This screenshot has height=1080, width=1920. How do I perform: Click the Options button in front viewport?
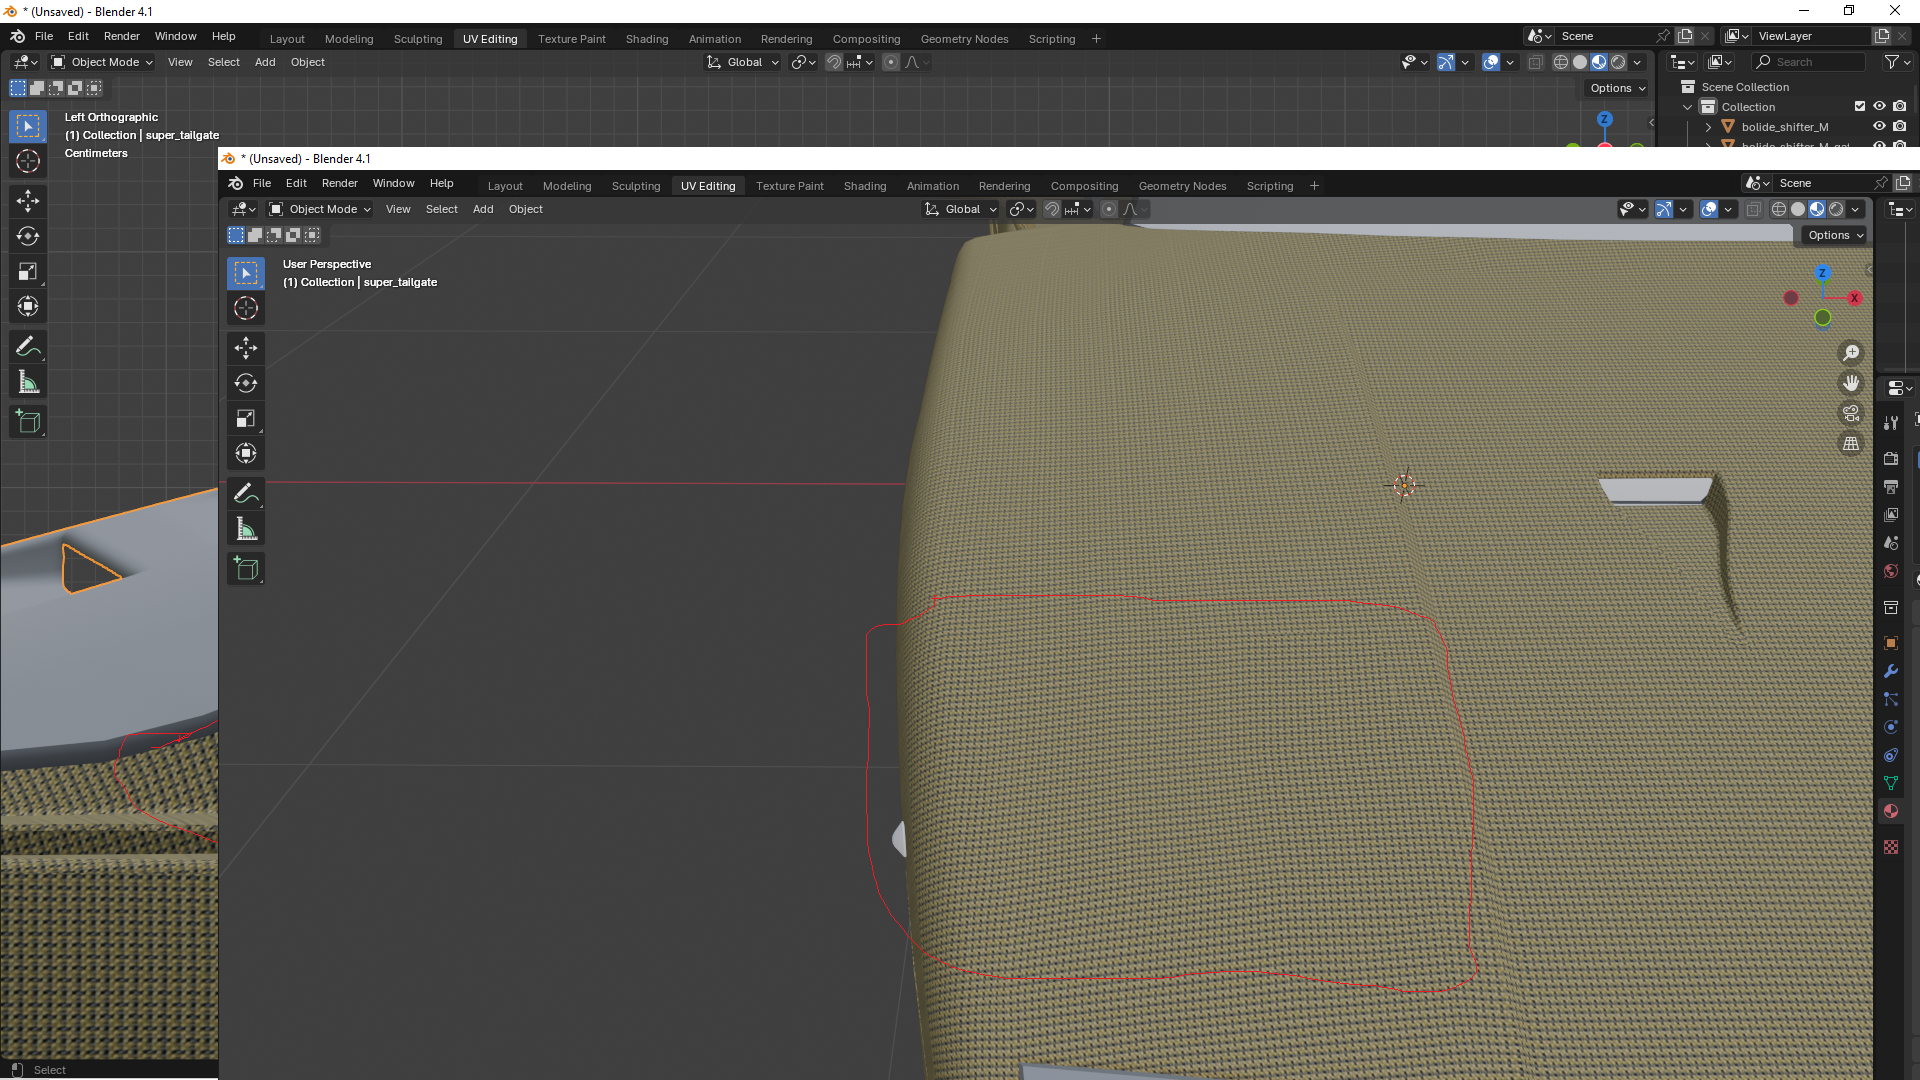(x=1836, y=235)
